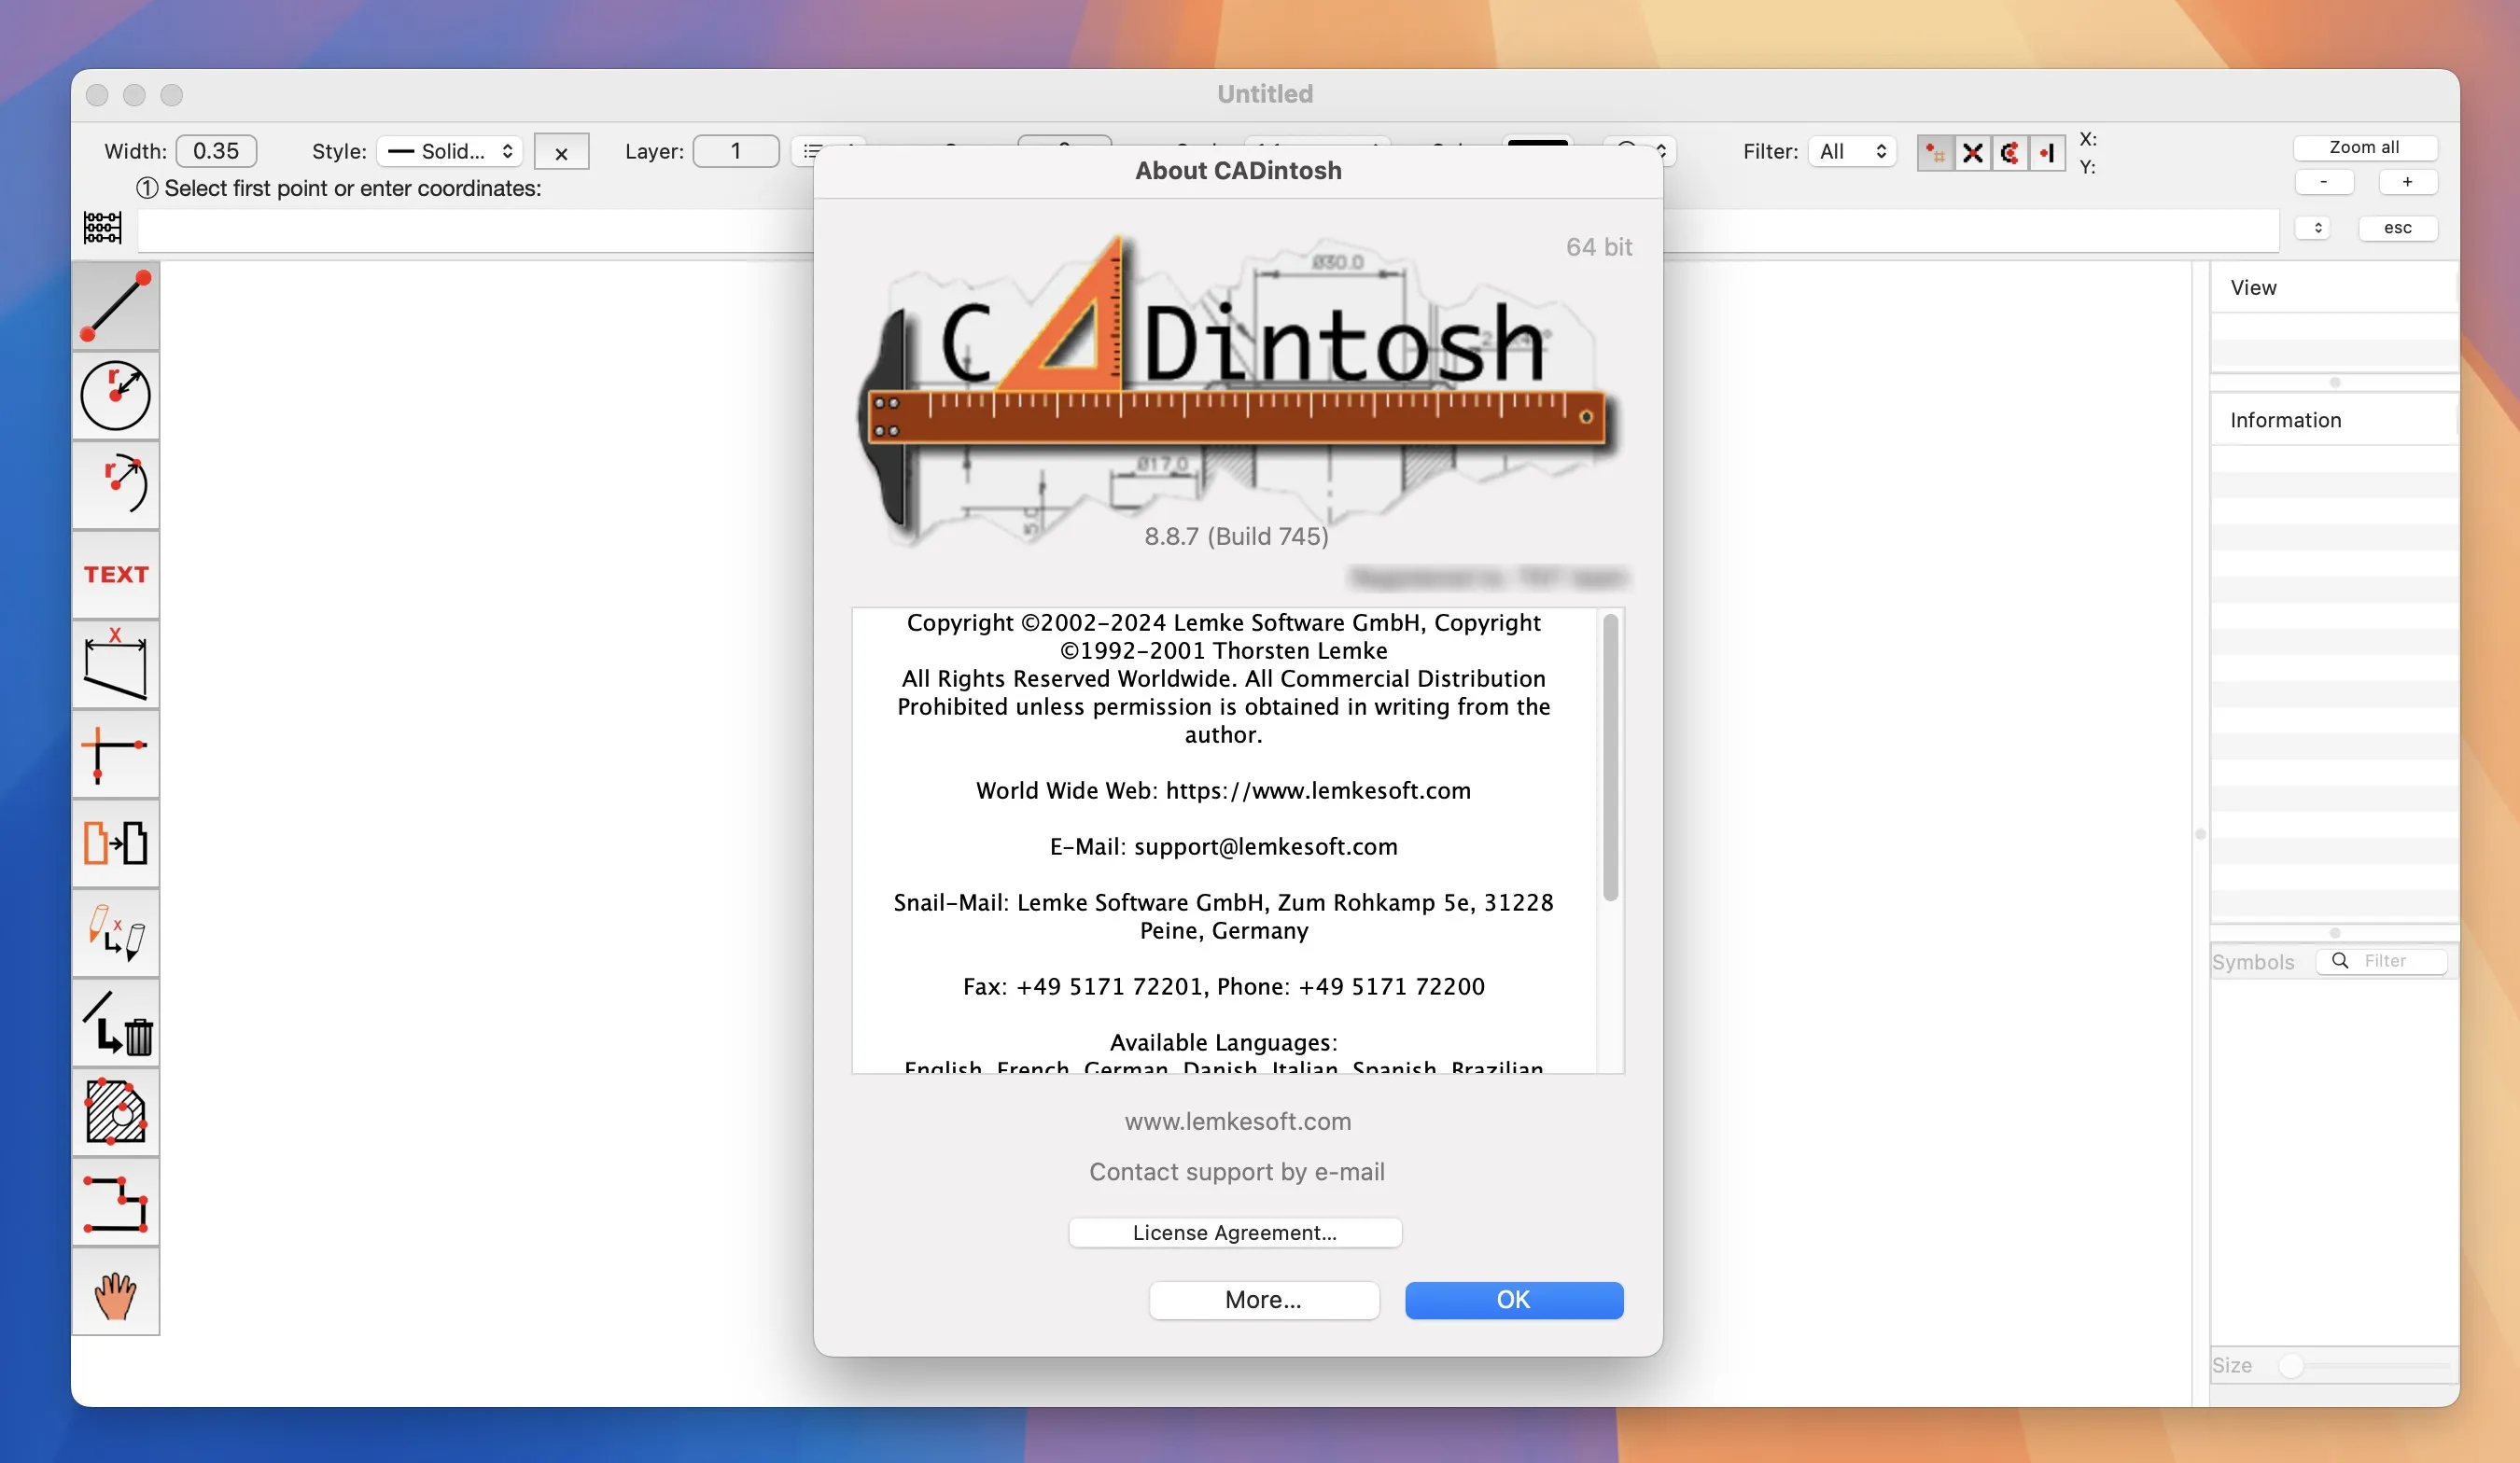
Task: Click the copyright text scrollbar
Action: tap(1610, 757)
